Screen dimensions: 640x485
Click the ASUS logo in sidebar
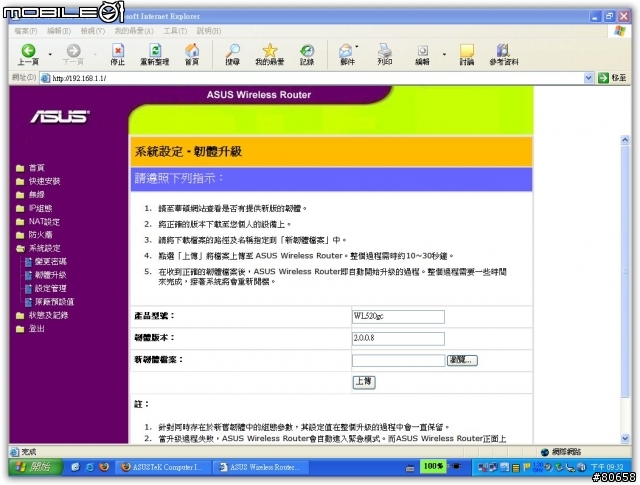tap(60, 117)
